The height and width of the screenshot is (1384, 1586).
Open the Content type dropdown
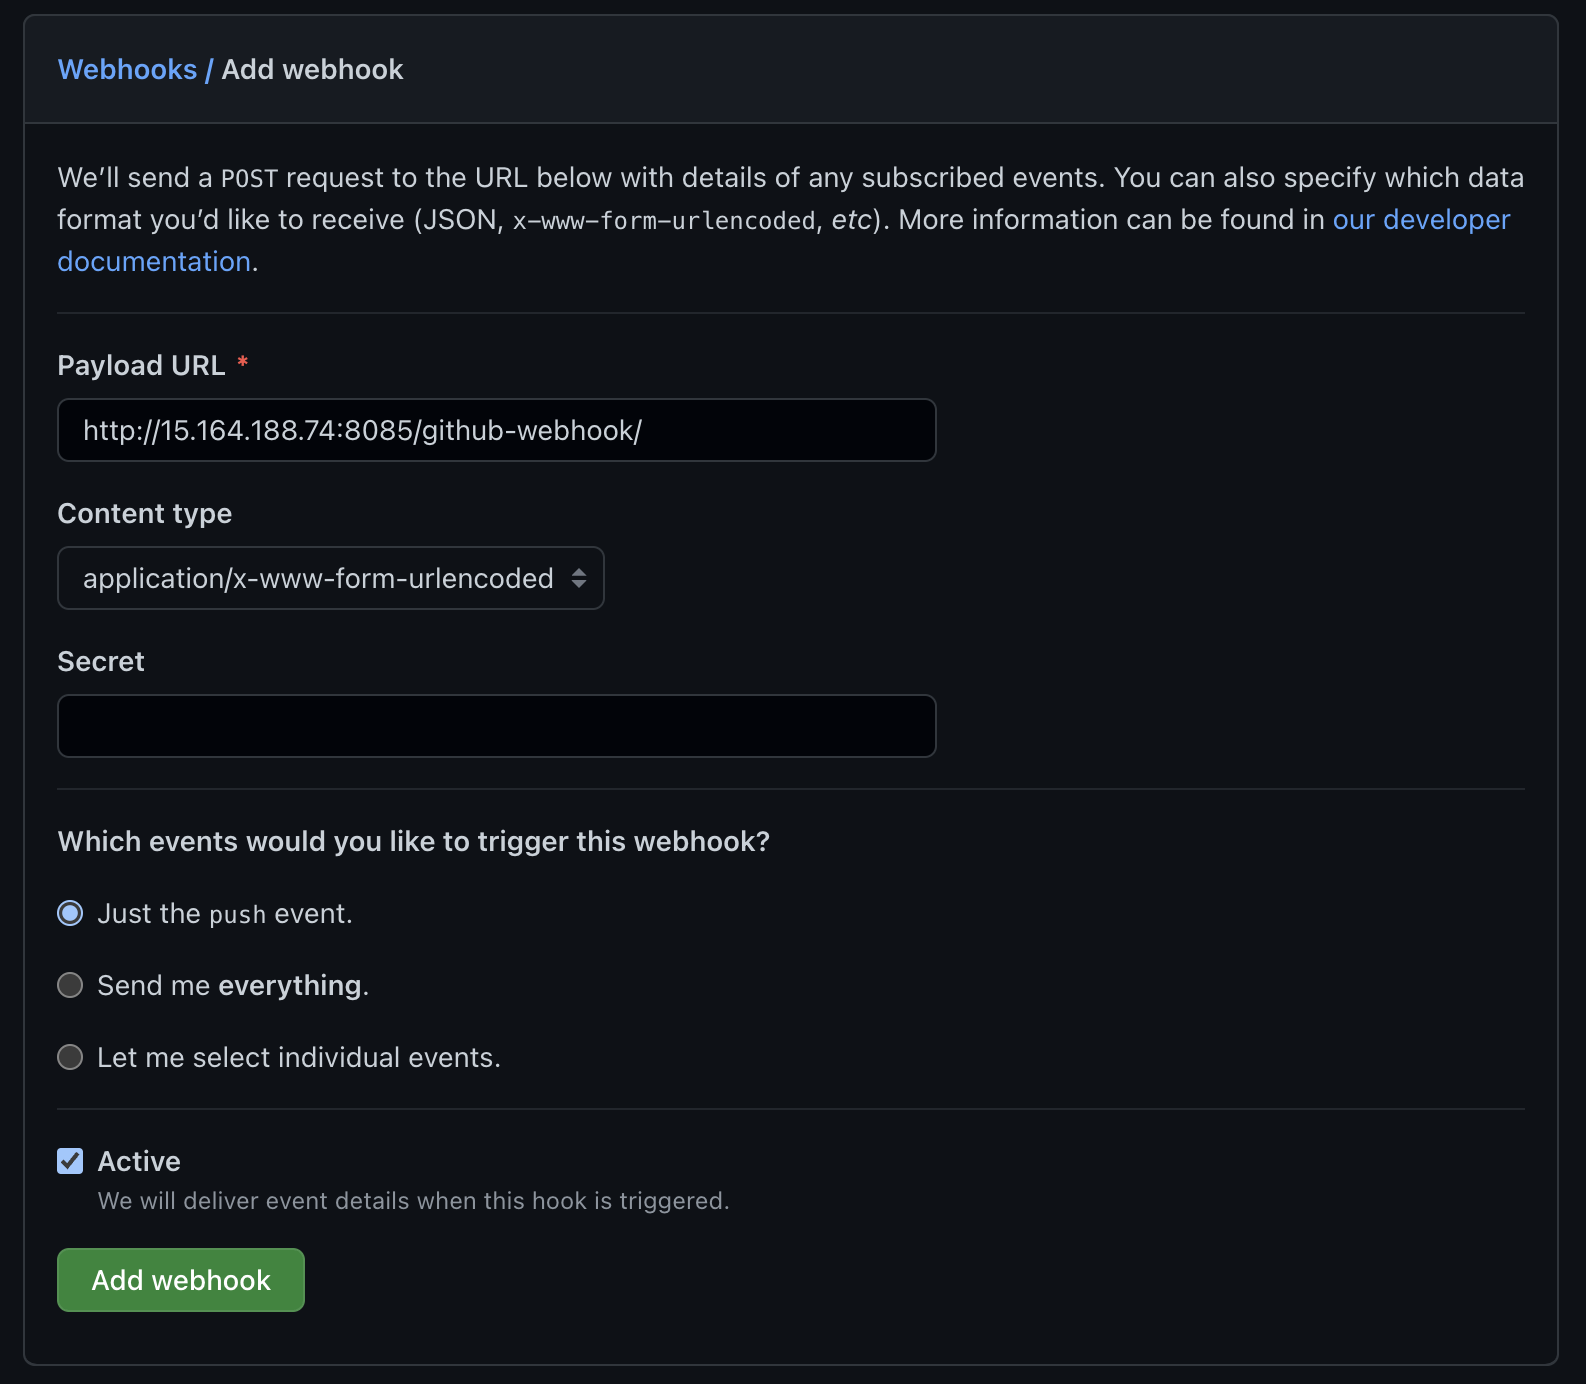pyautogui.click(x=331, y=578)
